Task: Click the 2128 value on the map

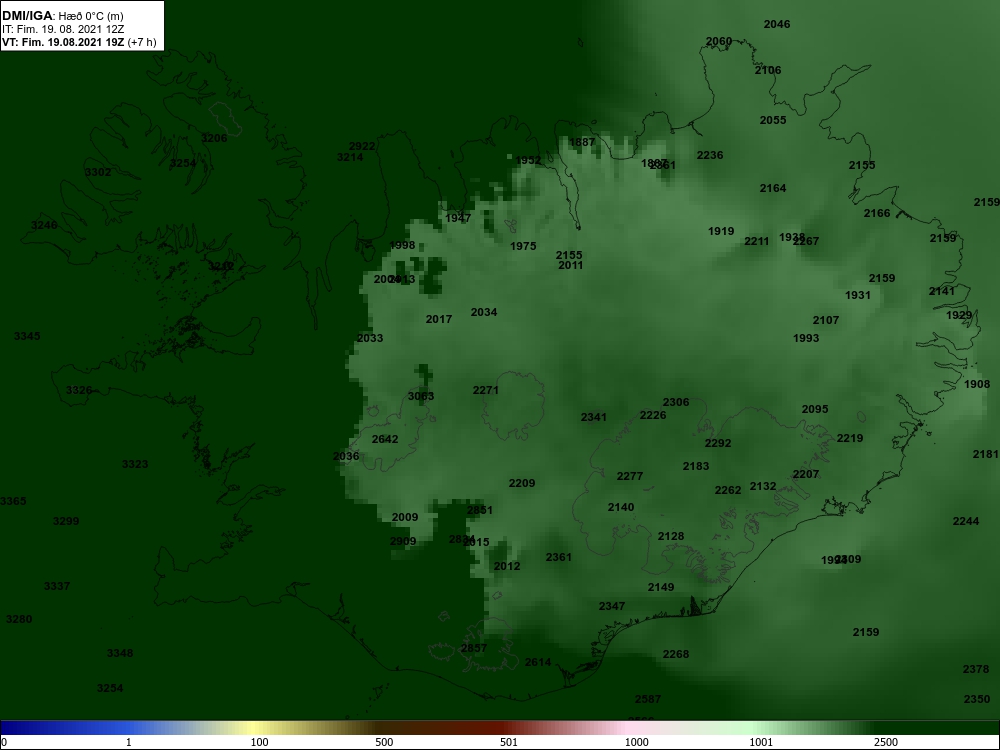Action: [x=671, y=536]
